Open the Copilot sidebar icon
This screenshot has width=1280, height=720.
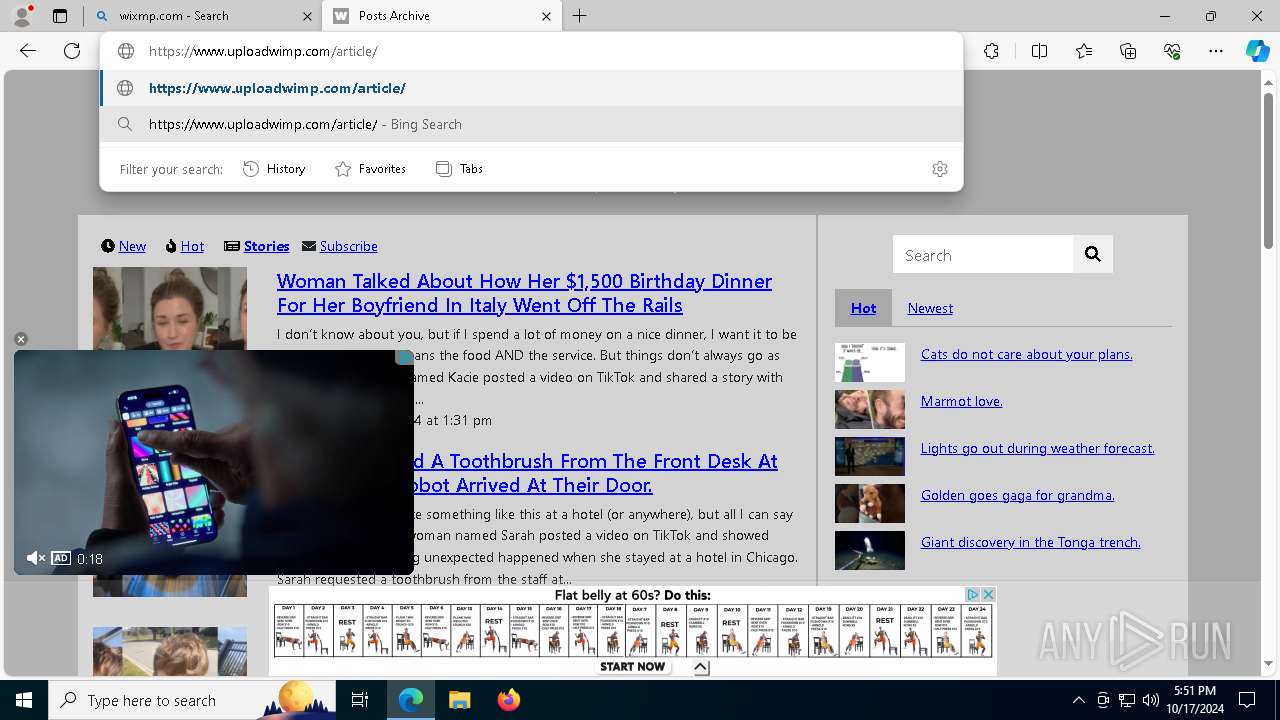(1257, 51)
